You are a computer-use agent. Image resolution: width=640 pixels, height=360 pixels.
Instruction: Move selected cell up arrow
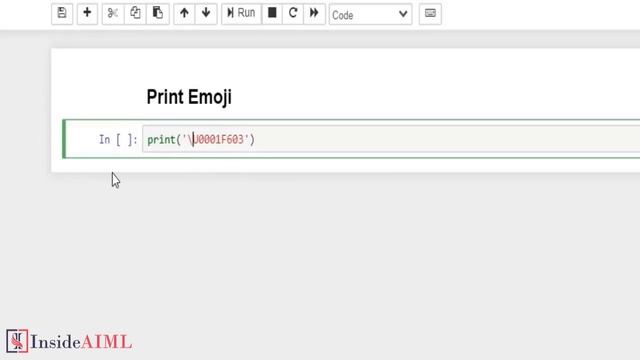[184, 13]
